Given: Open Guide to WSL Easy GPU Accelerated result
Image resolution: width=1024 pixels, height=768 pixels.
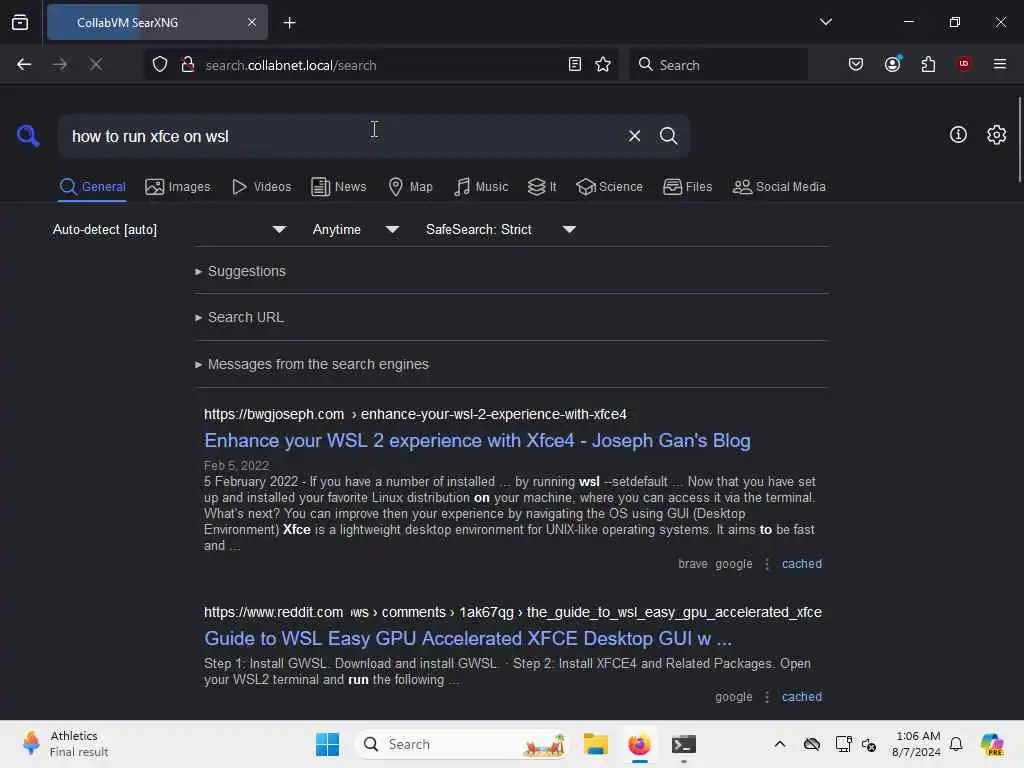Looking at the screenshot, I should pos(468,639).
